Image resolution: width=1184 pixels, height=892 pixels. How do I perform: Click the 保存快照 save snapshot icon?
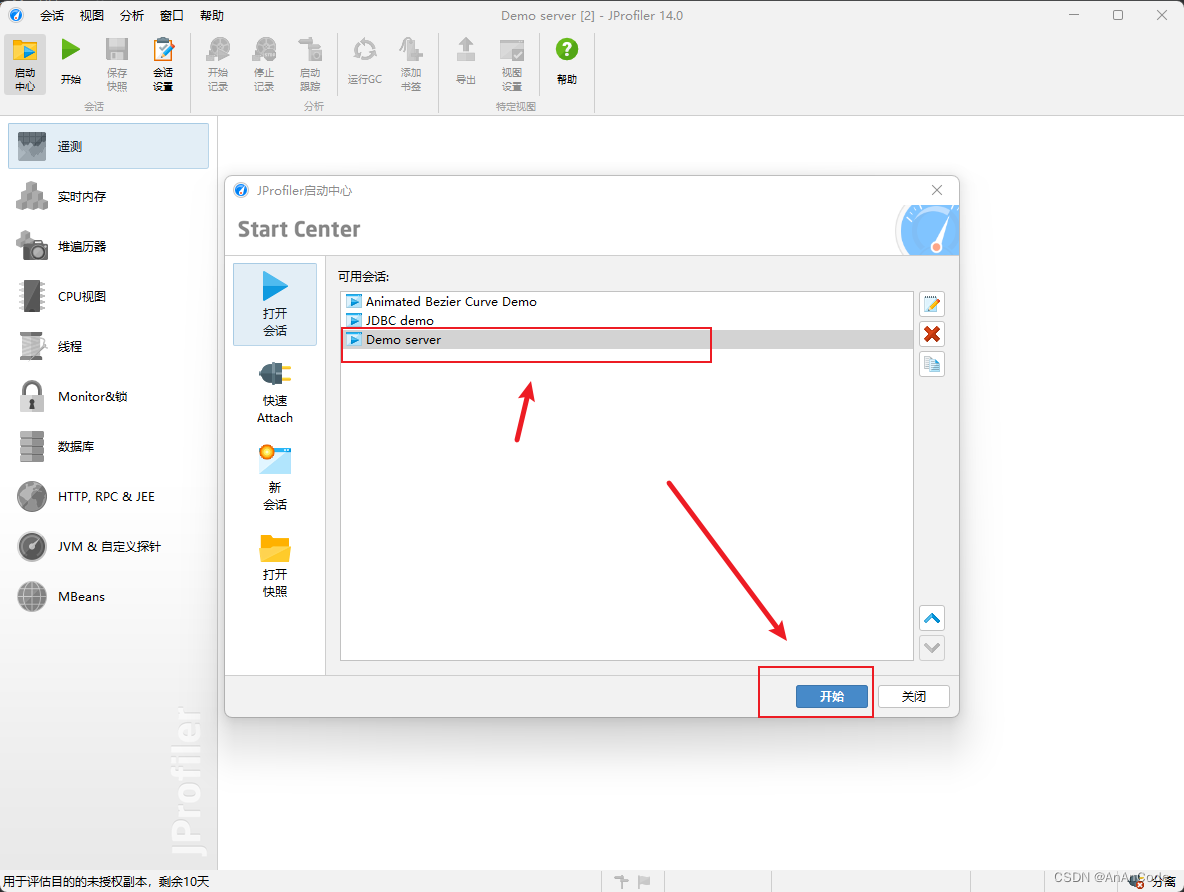tap(116, 65)
